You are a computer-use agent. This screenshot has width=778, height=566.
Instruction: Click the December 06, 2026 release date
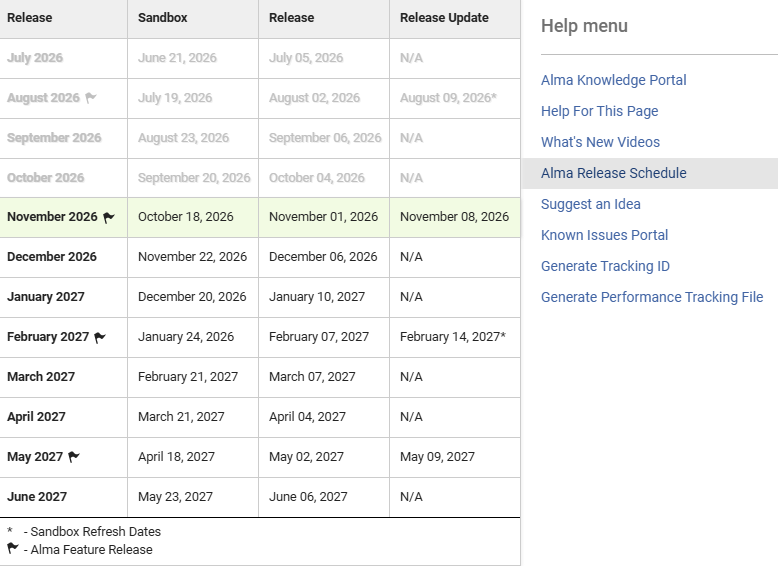pyautogui.click(x=323, y=257)
